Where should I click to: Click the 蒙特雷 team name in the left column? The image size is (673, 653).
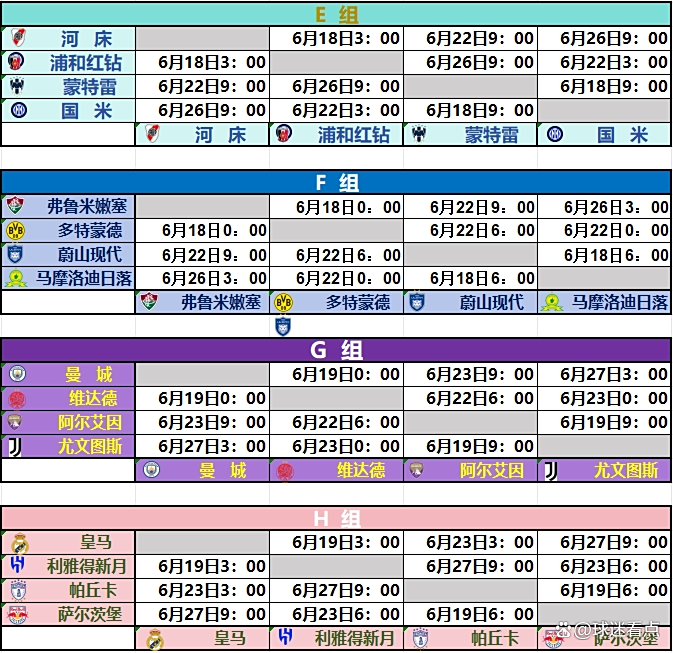[x=89, y=87]
